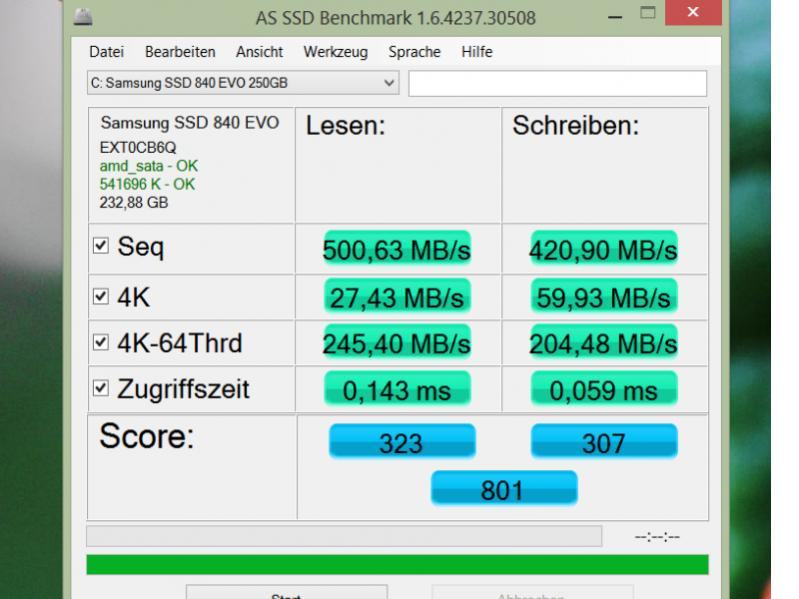Maximize the AS SSD Benchmark window
The image size is (799, 599).
pos(648,13)
